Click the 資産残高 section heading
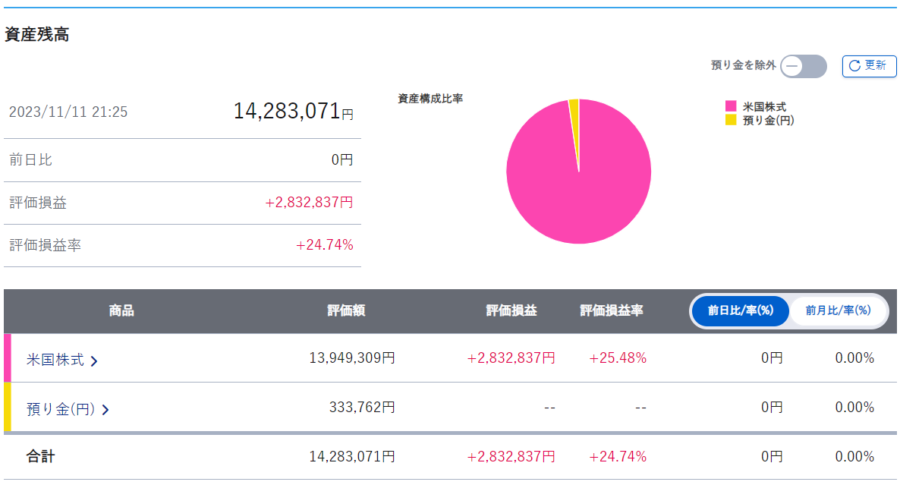900x485 pixels. (x=36, y=34)
